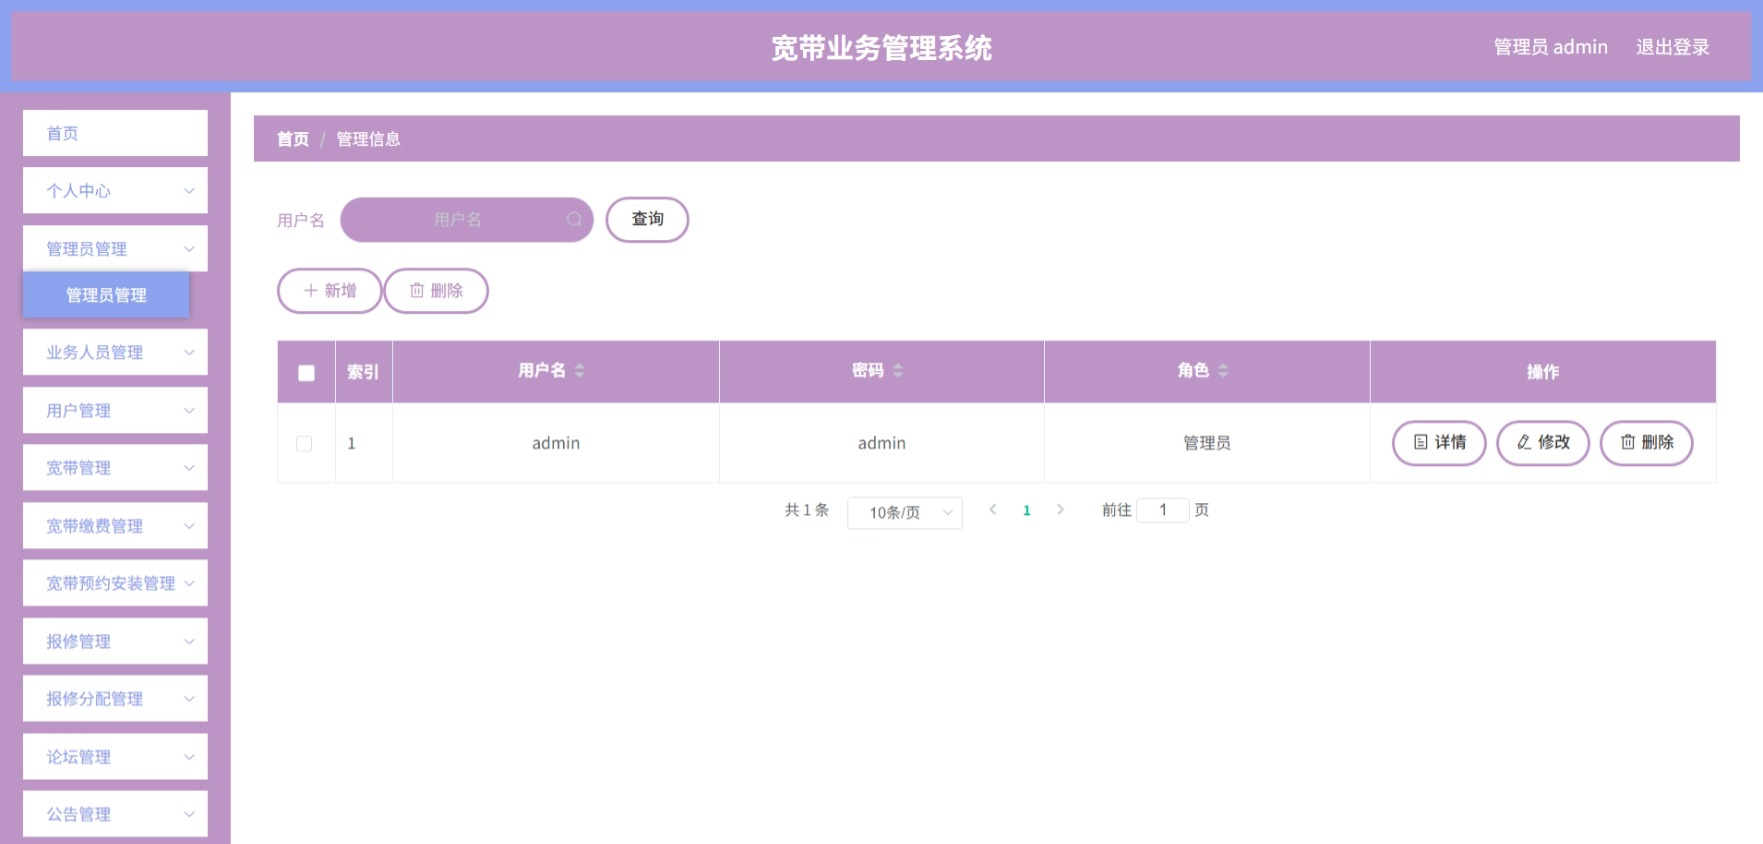Click 共 1 条 total count text
Viewport: 1763px width, 844px height.
[x=807, y=510]
